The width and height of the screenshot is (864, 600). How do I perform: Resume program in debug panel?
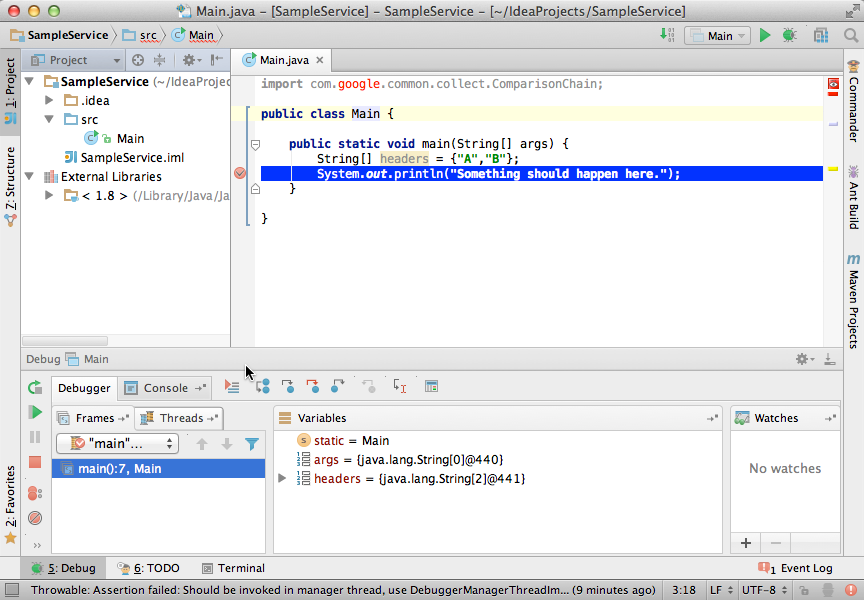click(35, 412)
